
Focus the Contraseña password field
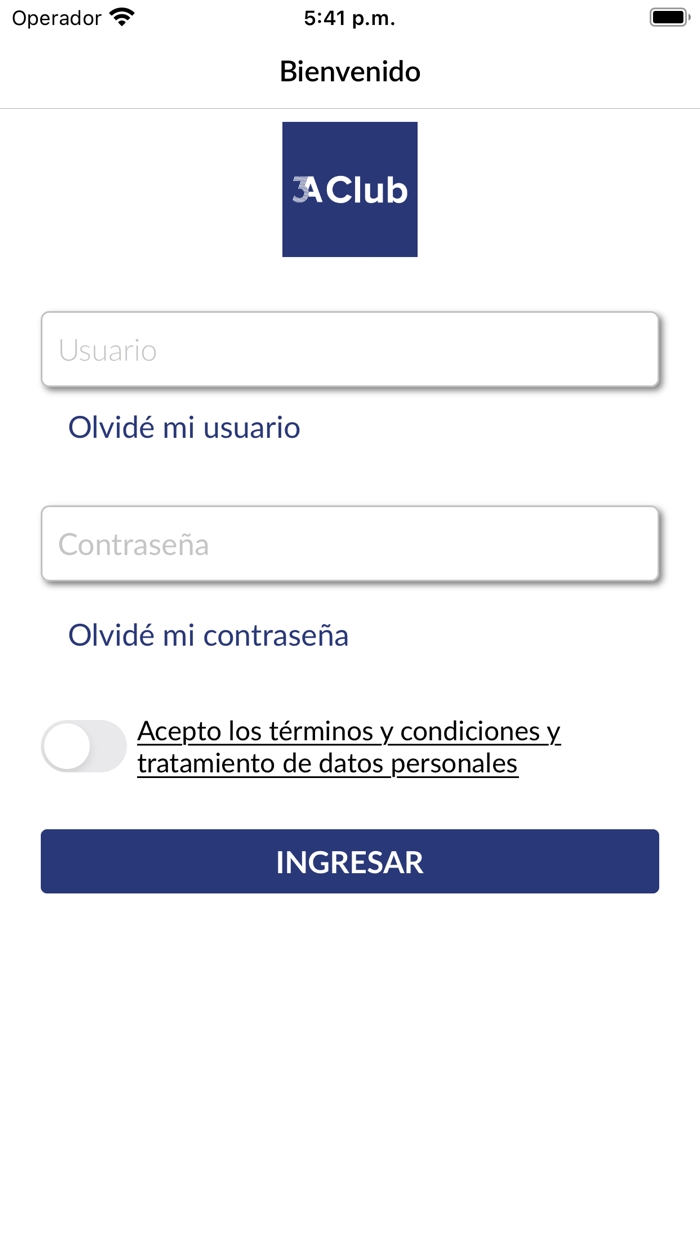coord(349,544)
